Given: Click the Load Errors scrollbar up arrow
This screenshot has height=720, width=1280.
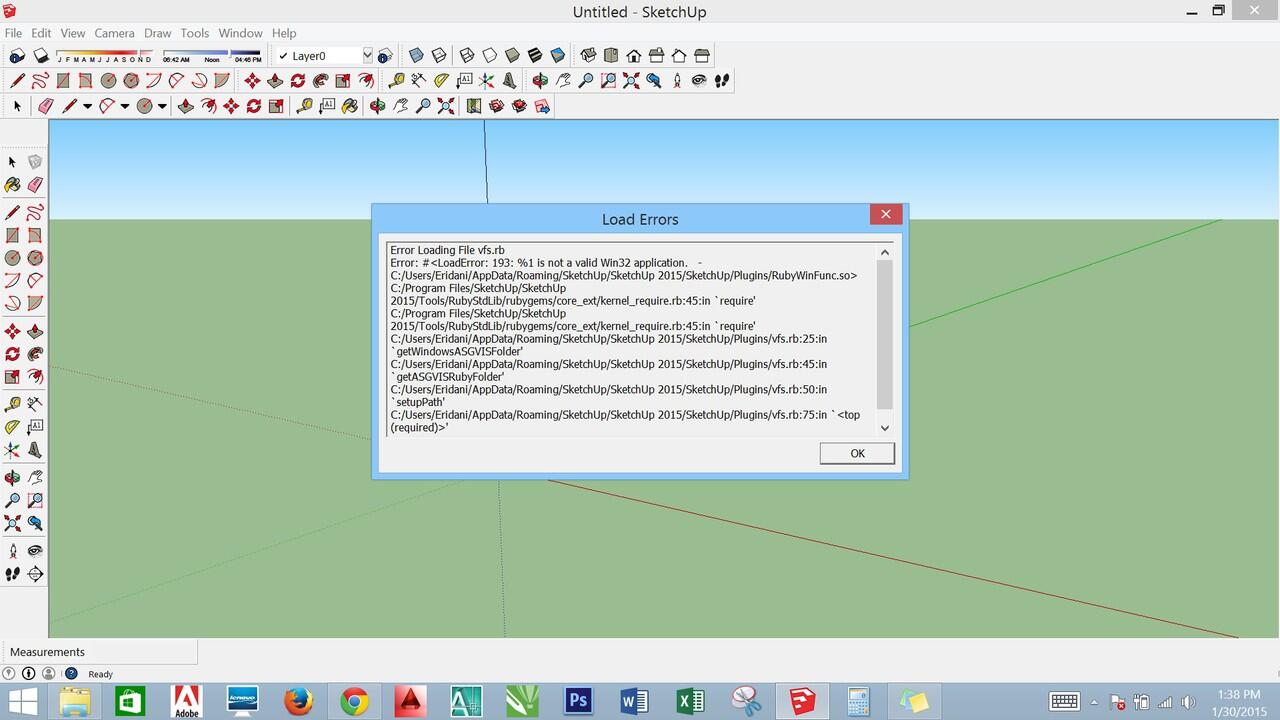Looking at the screenshot, I should click(884, 252).
